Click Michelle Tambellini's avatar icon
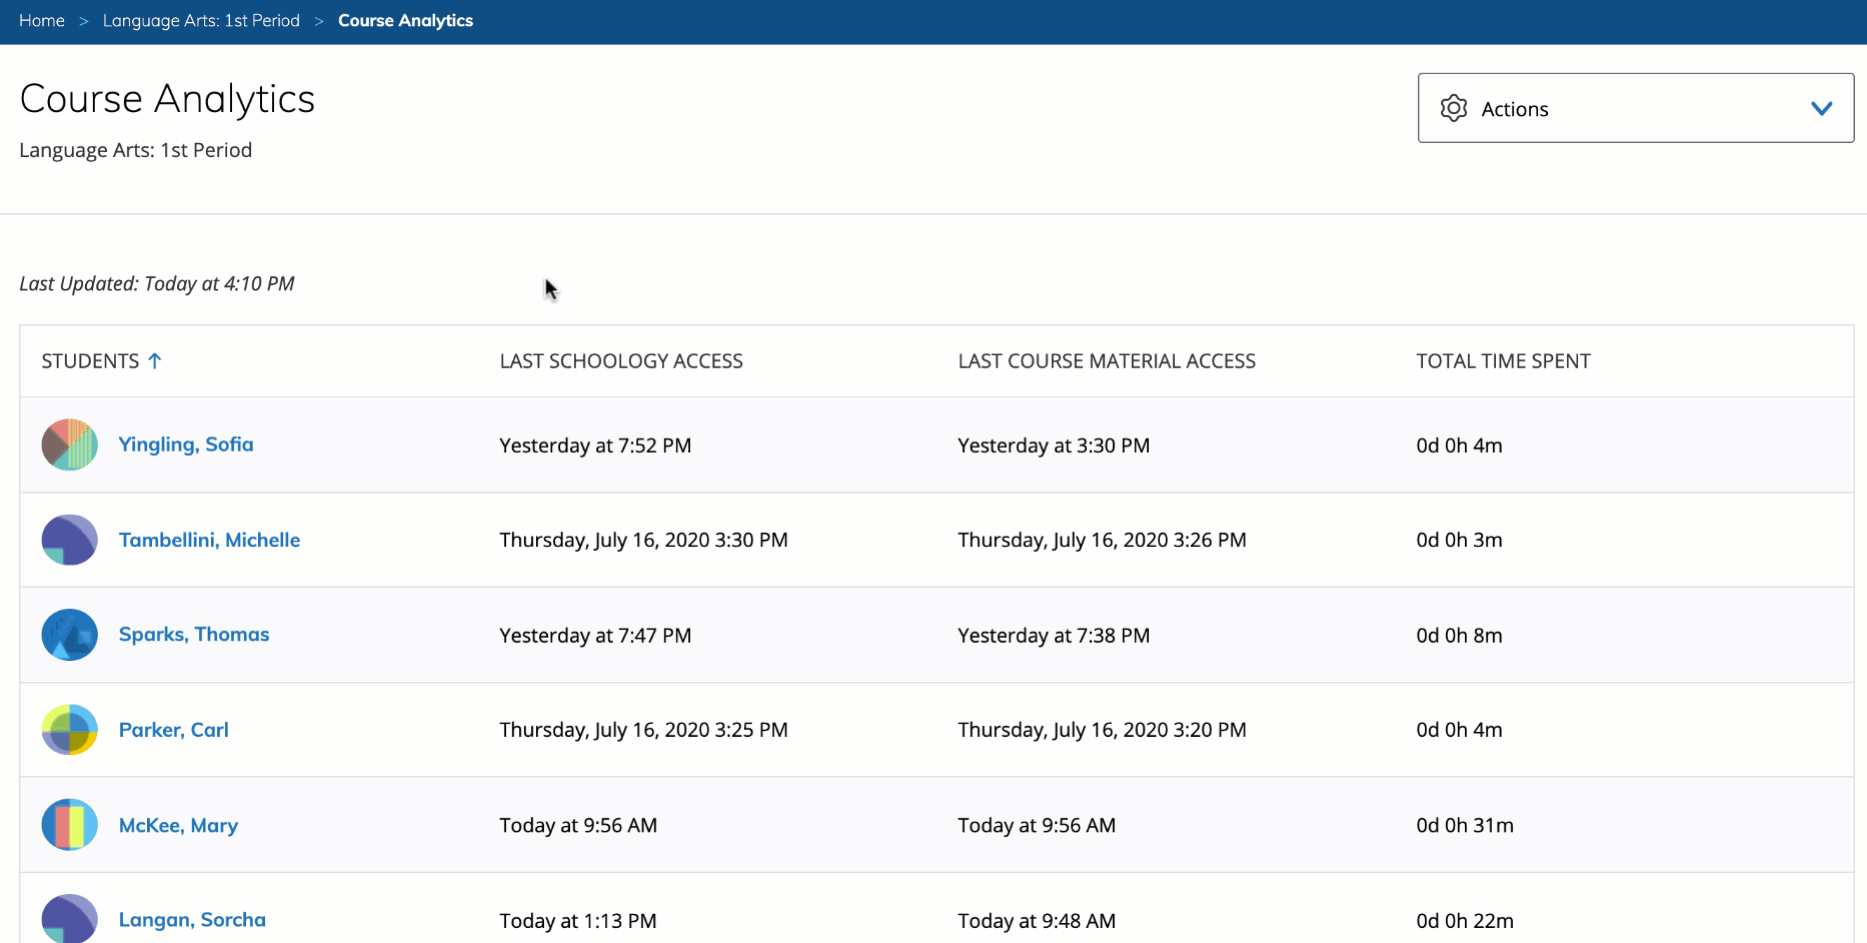The image size is (1867, 943). pyautogui.click(x=69, y=540)
